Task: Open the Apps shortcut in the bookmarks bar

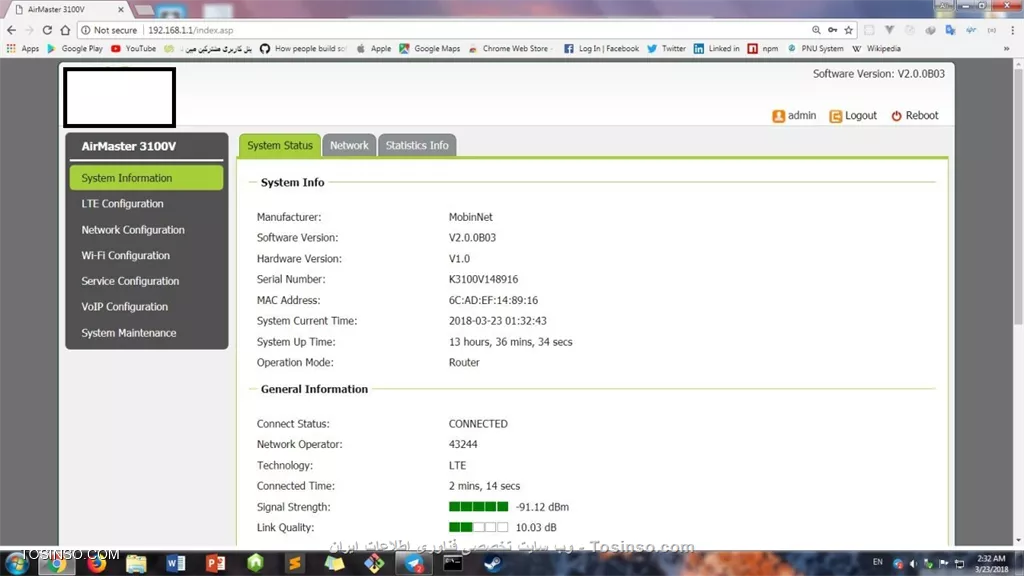Action: [23, 48]
